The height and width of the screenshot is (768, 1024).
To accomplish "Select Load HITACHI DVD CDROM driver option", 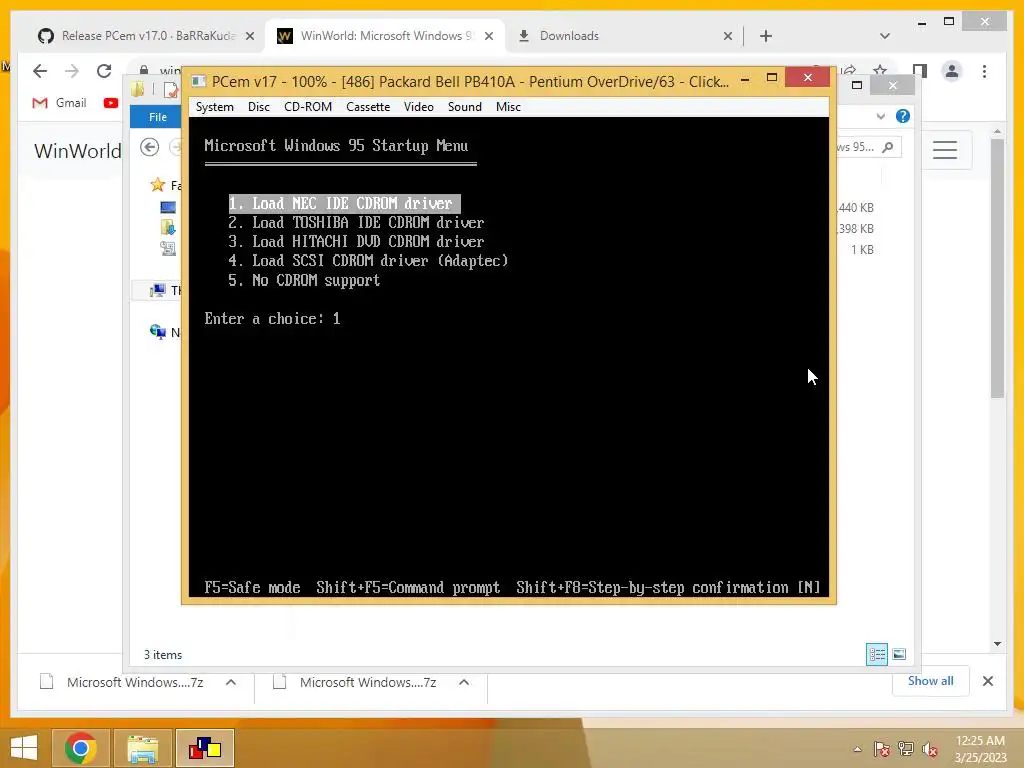I will [x=356, y=242].
